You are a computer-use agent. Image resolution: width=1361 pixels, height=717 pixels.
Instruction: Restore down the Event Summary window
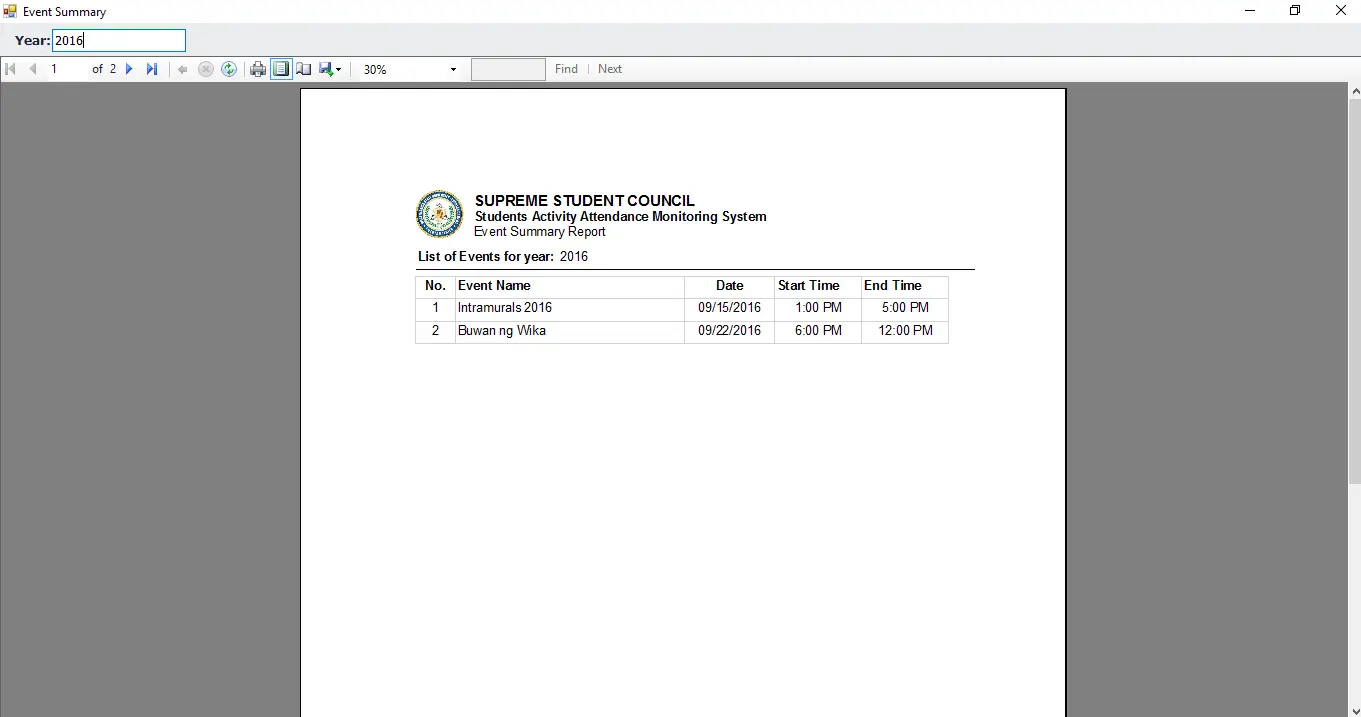1295,11
